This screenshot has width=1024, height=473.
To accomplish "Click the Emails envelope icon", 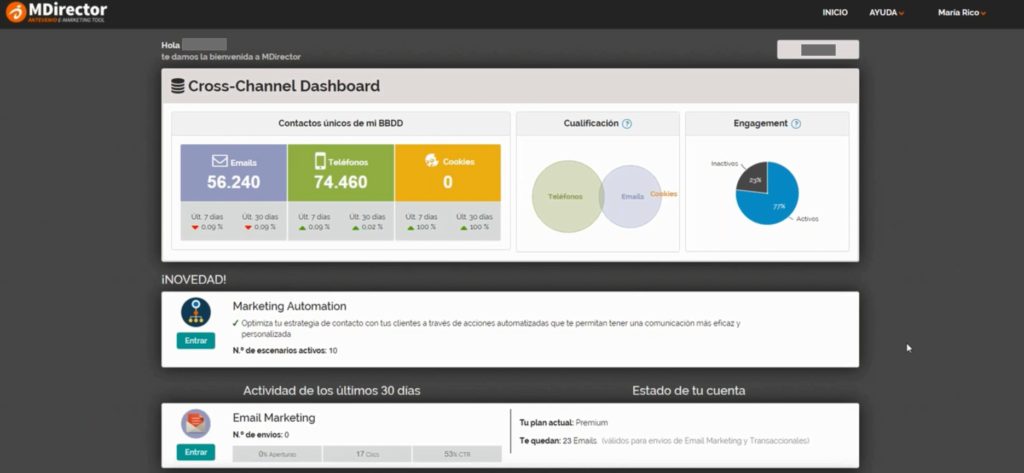I will pos(219,161).
